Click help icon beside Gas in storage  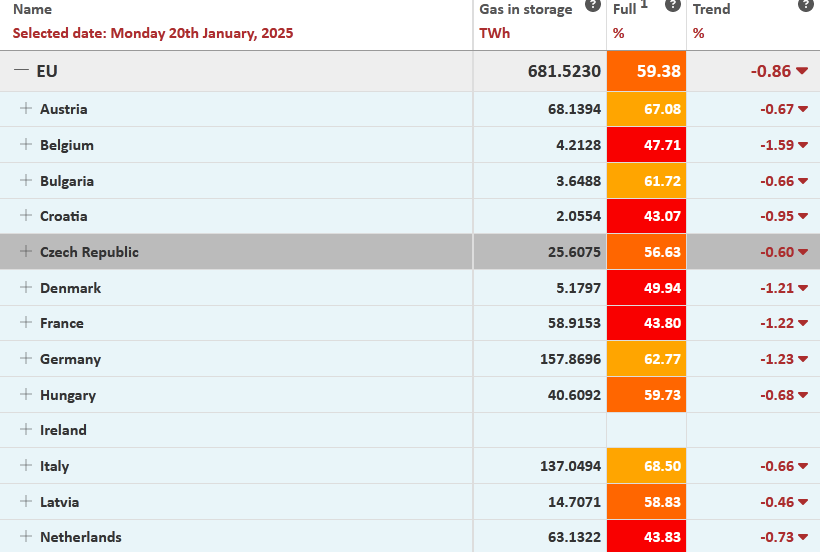[x=593, y=6]
